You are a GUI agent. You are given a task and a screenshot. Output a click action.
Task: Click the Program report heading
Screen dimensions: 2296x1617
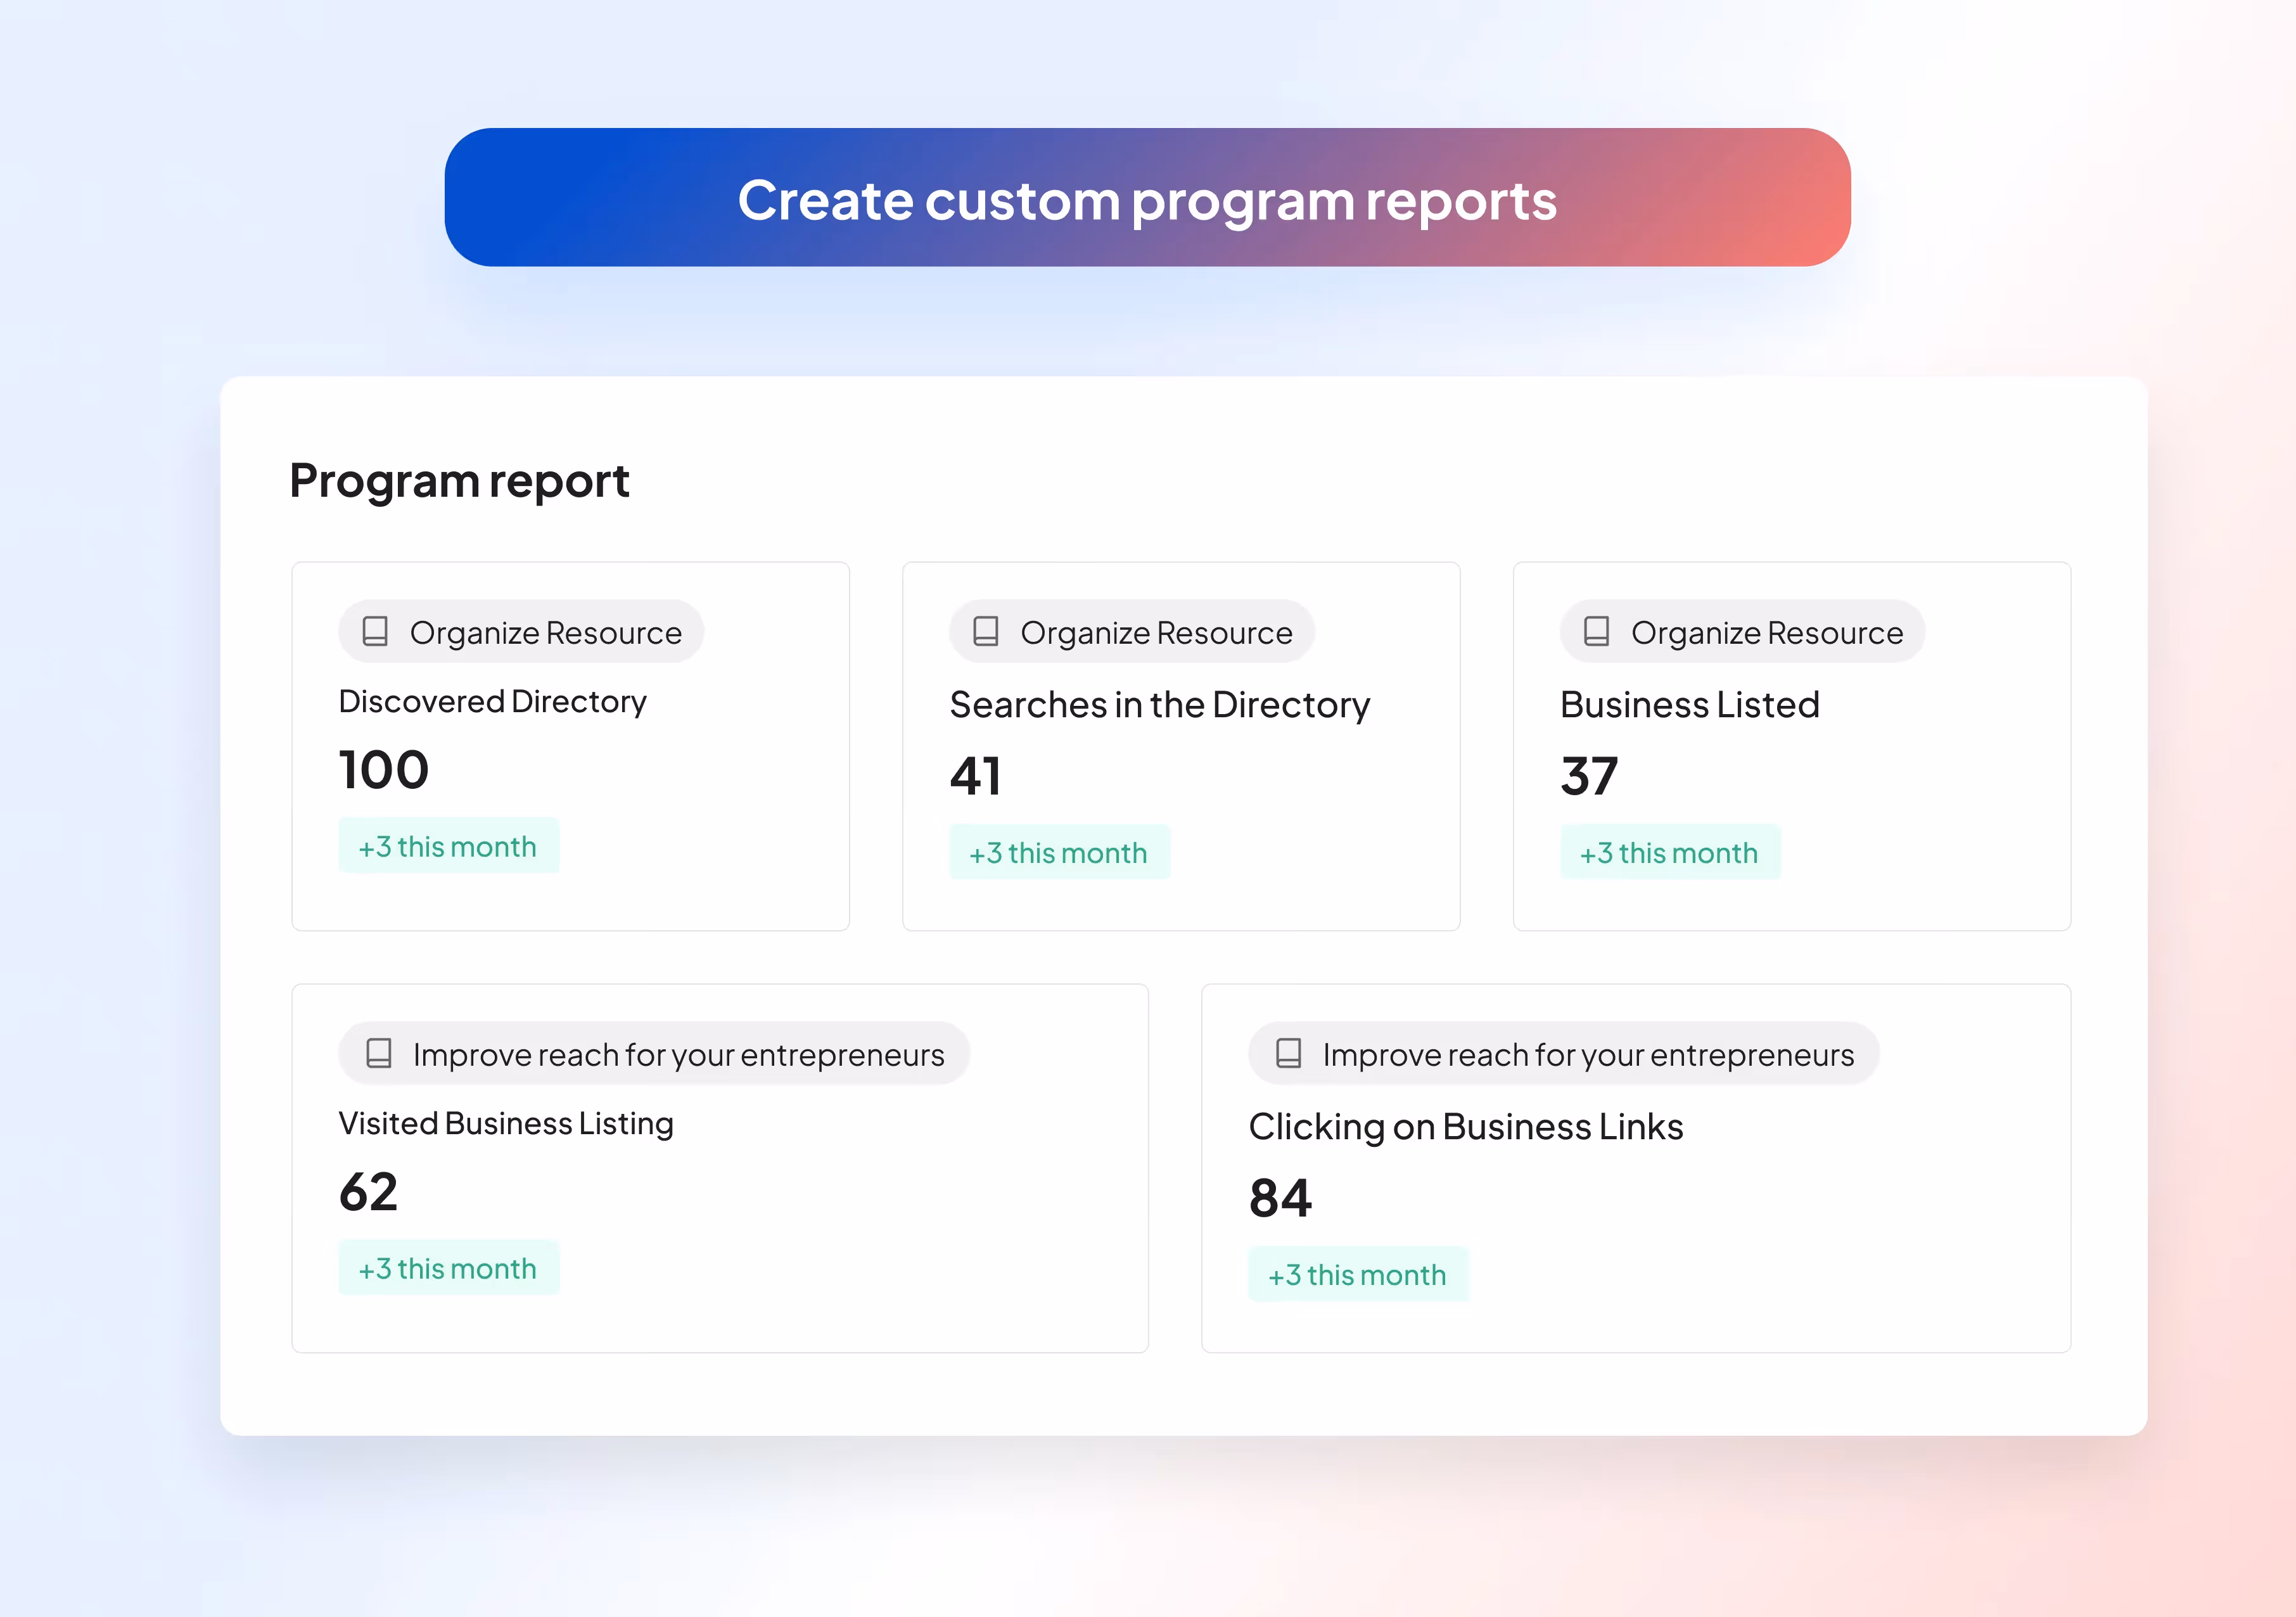tap(459, 481)
